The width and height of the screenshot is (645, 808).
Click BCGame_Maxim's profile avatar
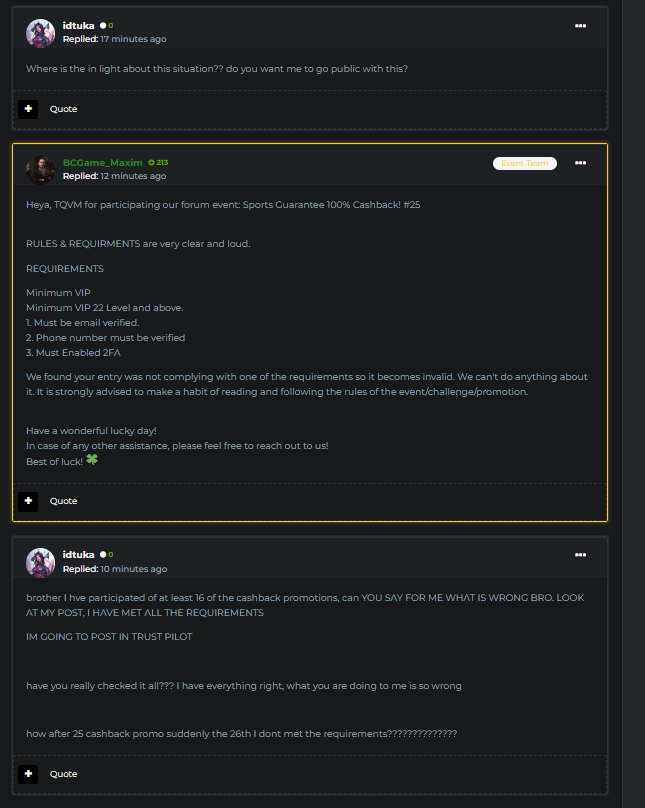[x=41, y=169]
